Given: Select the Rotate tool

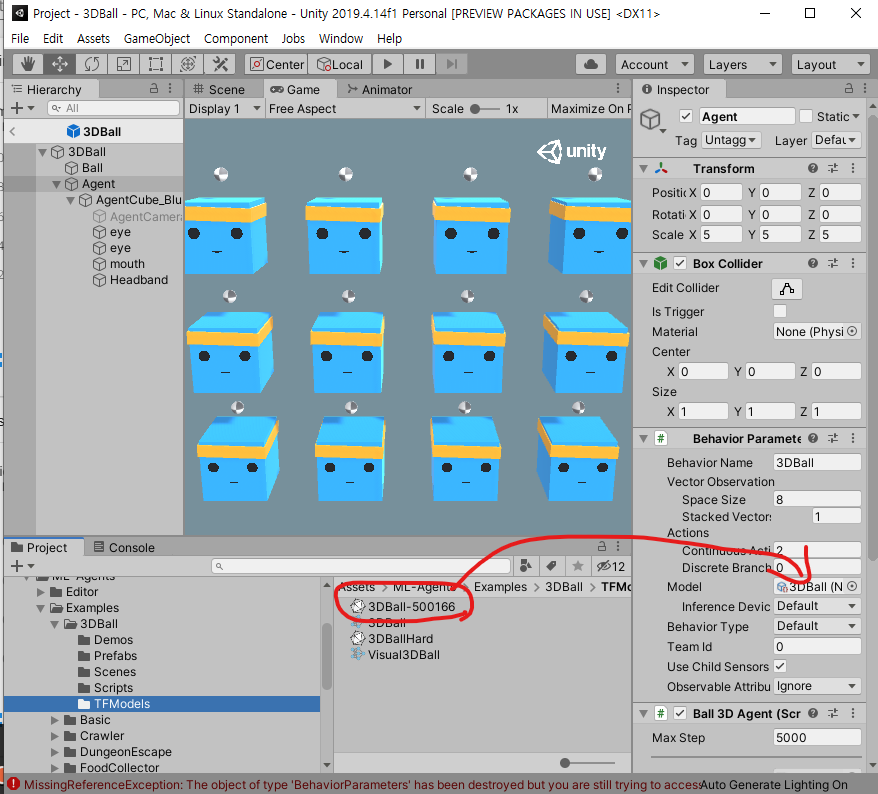Looking at the screenshot, I should (x=92, y=64).
